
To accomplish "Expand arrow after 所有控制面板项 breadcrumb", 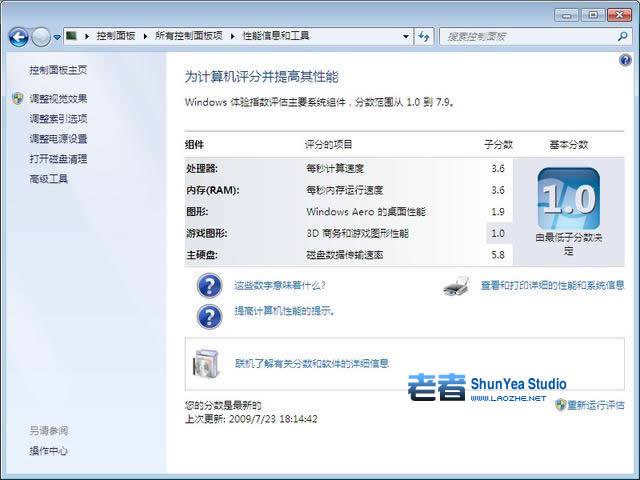I will pos(232,36).
